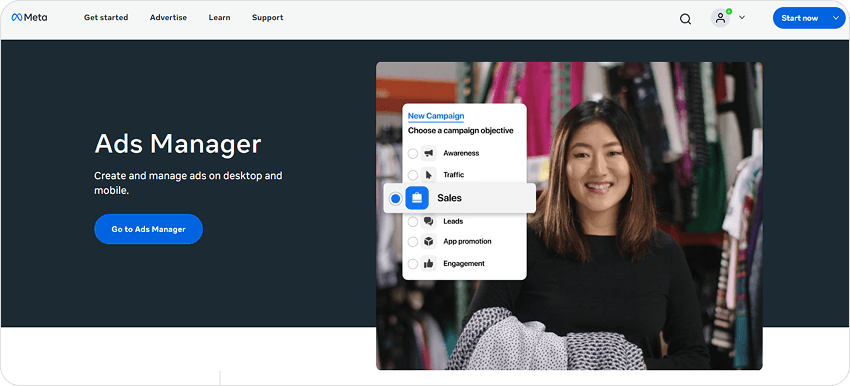Image resolution: width=850 pixels, height=386 pixels.
Task: Expand the account dropdown chevron
Action: [742, 17]
